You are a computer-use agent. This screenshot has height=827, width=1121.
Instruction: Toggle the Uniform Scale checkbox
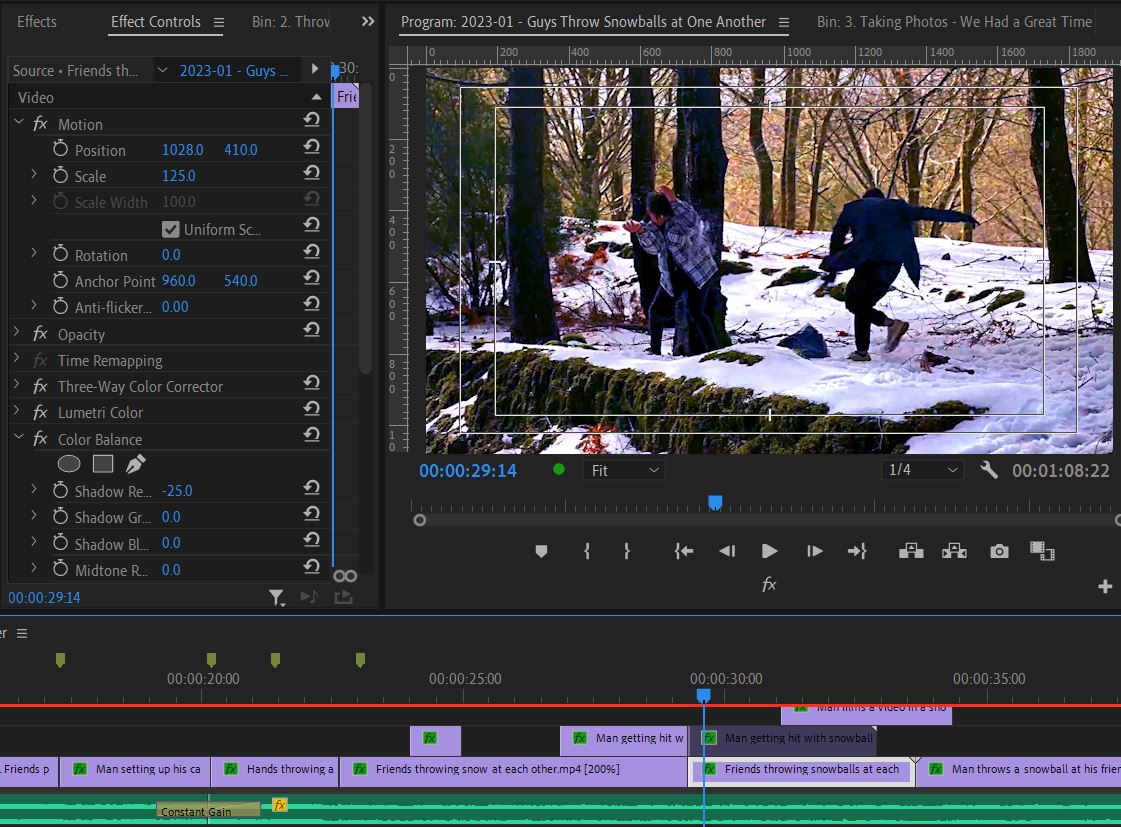(x=170, y=229)
